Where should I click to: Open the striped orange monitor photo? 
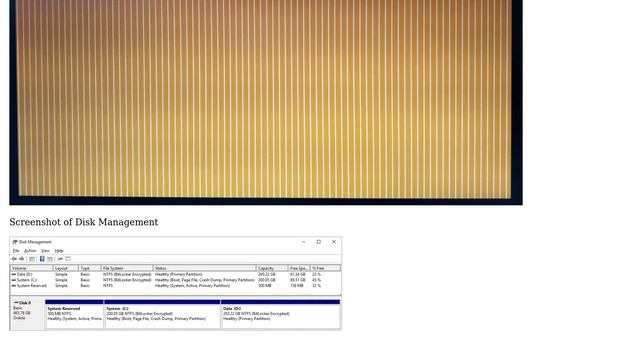266,101
